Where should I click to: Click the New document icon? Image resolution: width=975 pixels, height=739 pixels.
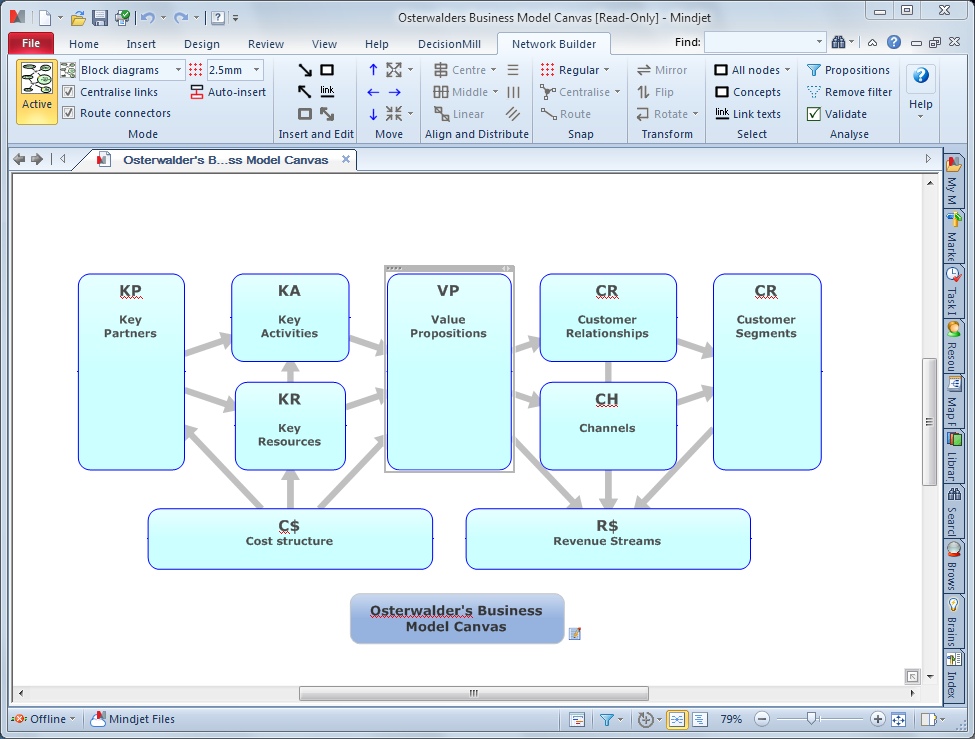coord(45,17)
